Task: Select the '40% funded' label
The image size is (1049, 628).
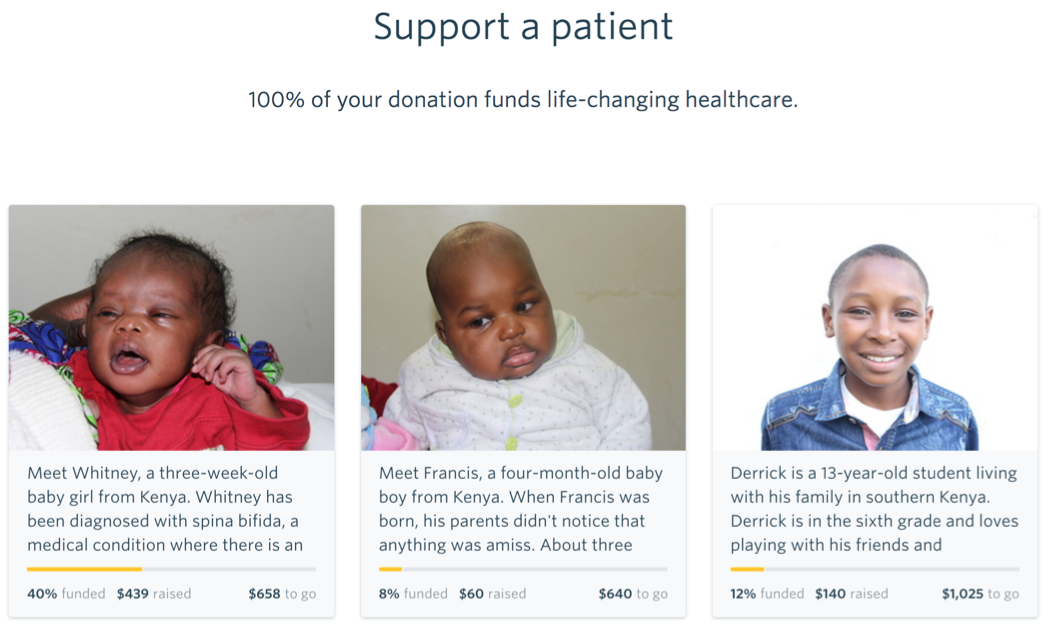Action: coord(66,594)
